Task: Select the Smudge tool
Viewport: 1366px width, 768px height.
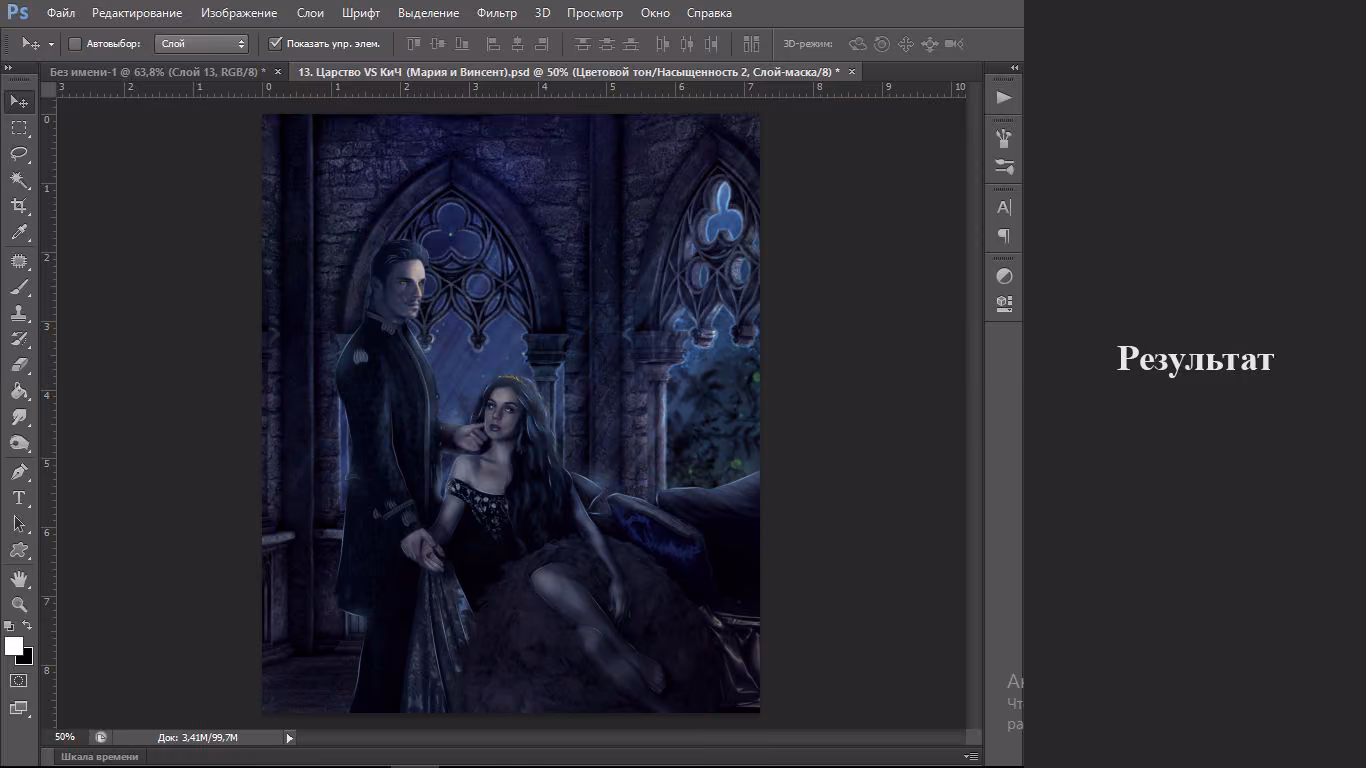Action: (x=19, y=417)
